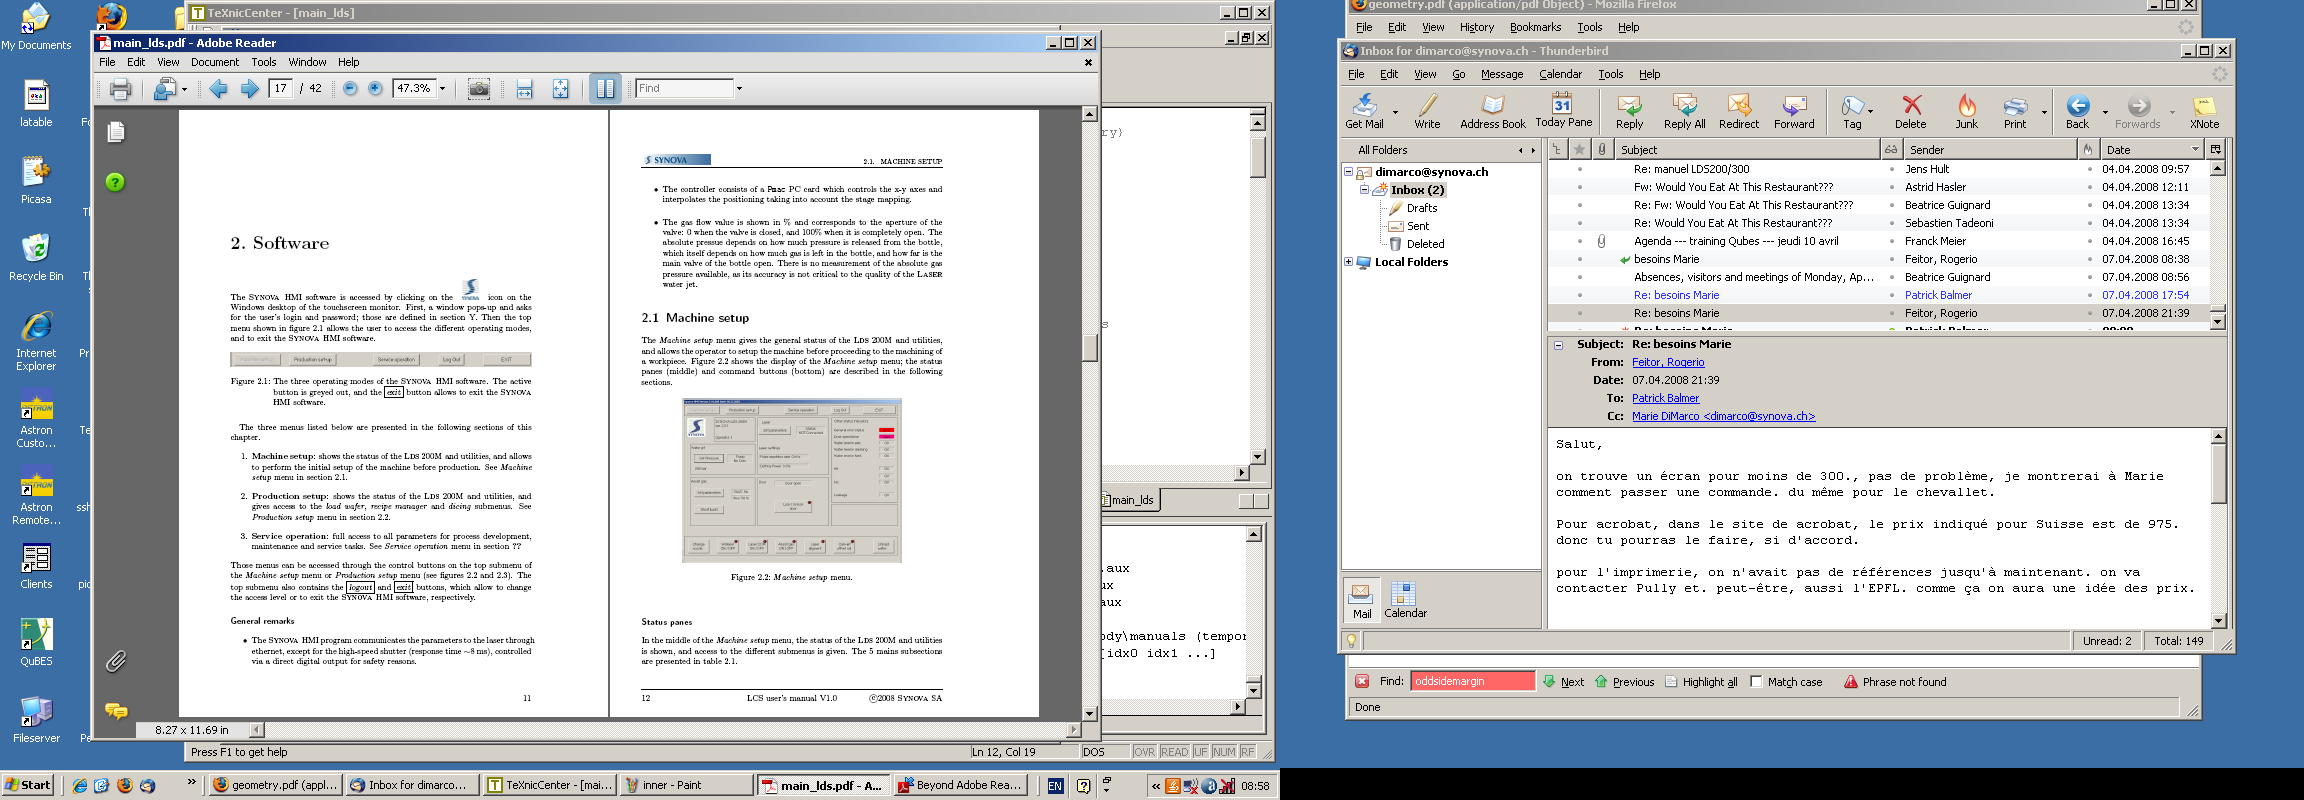Switch to Calendar mode in Thunderbird
The height and width of the screenshot is (800, 2304).
tap(1405, 601)
